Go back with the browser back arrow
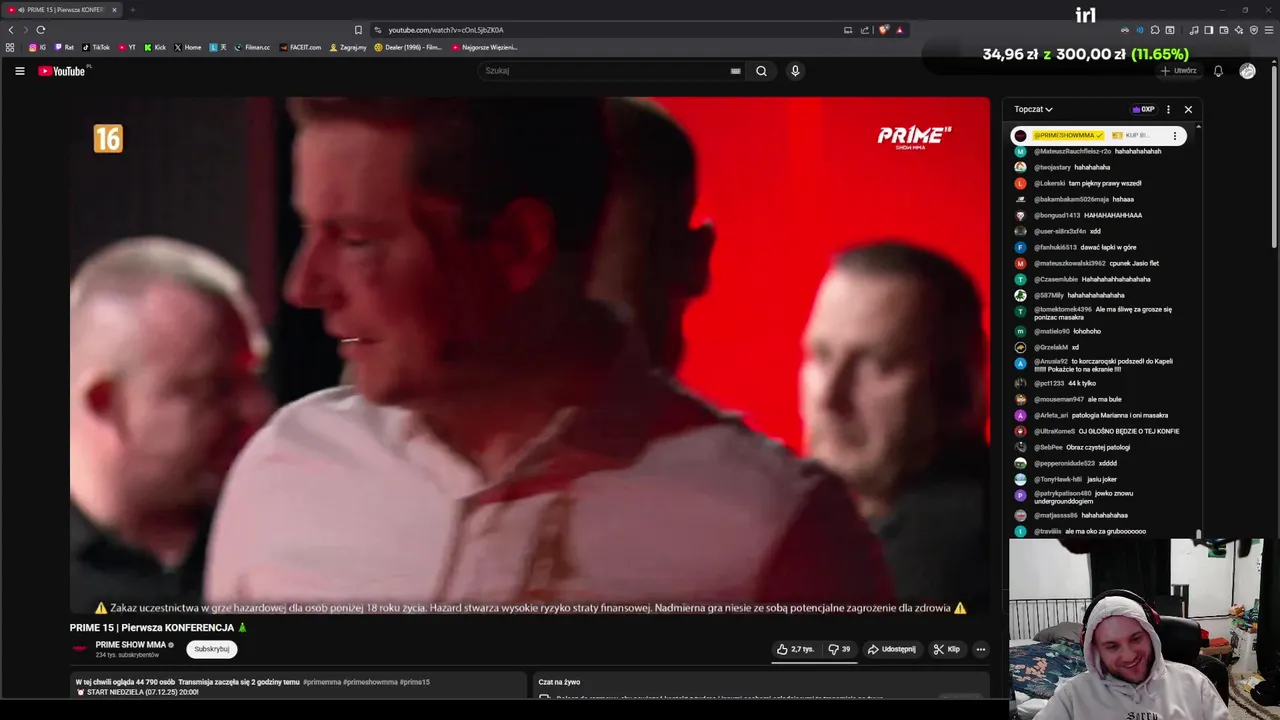Screen dimensions: 1280x720 11,30
